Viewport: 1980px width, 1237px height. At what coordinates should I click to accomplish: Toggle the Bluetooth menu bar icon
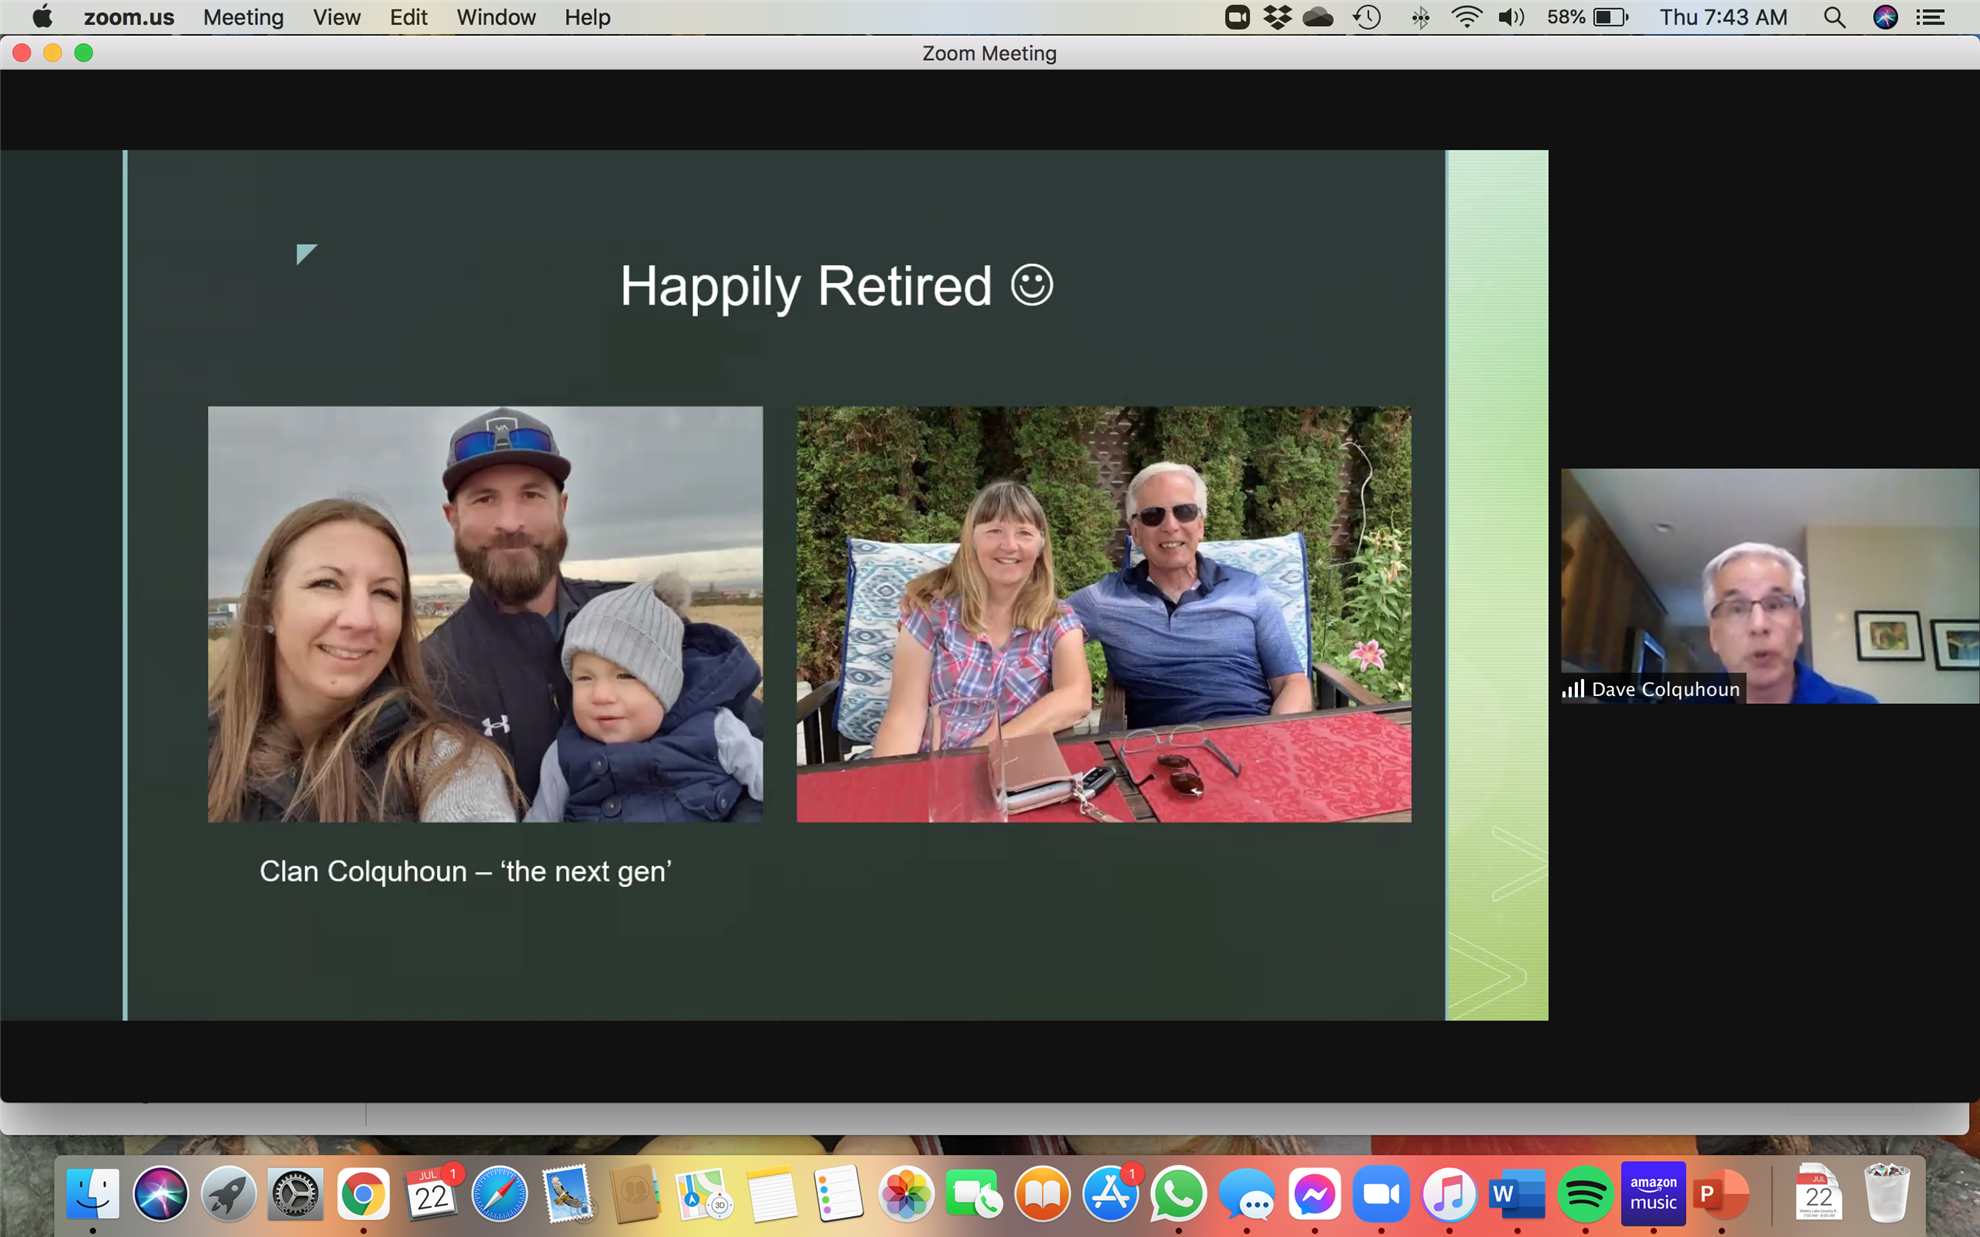tap(1420, 17)
